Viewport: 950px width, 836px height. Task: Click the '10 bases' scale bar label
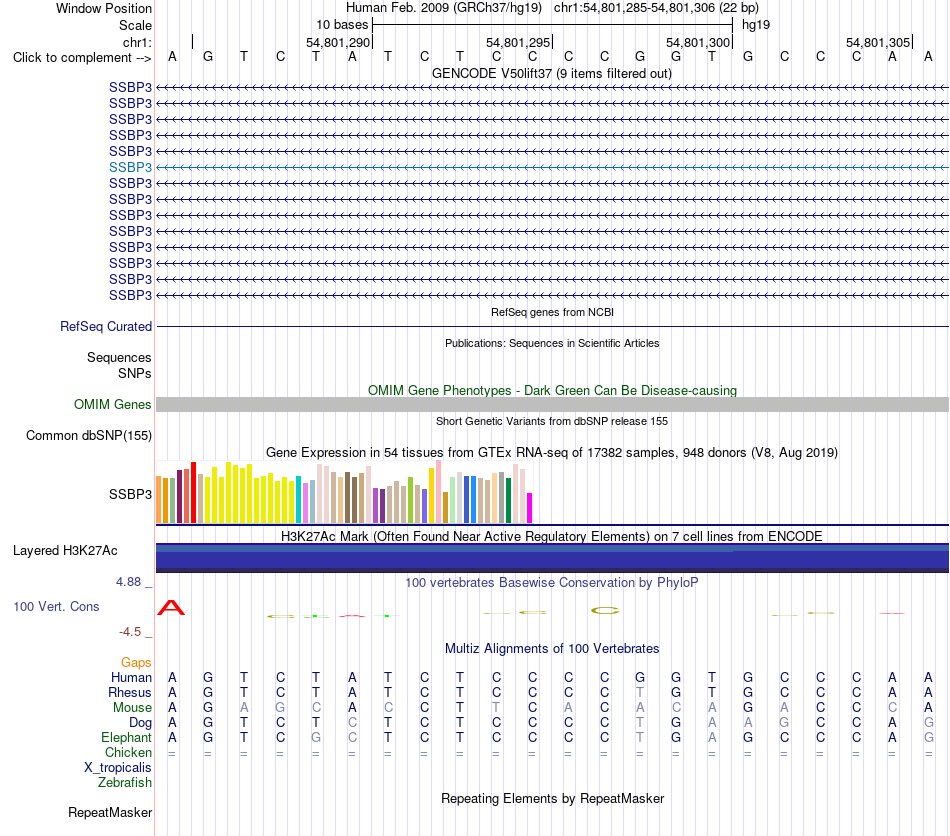click(x=342, y=25)
